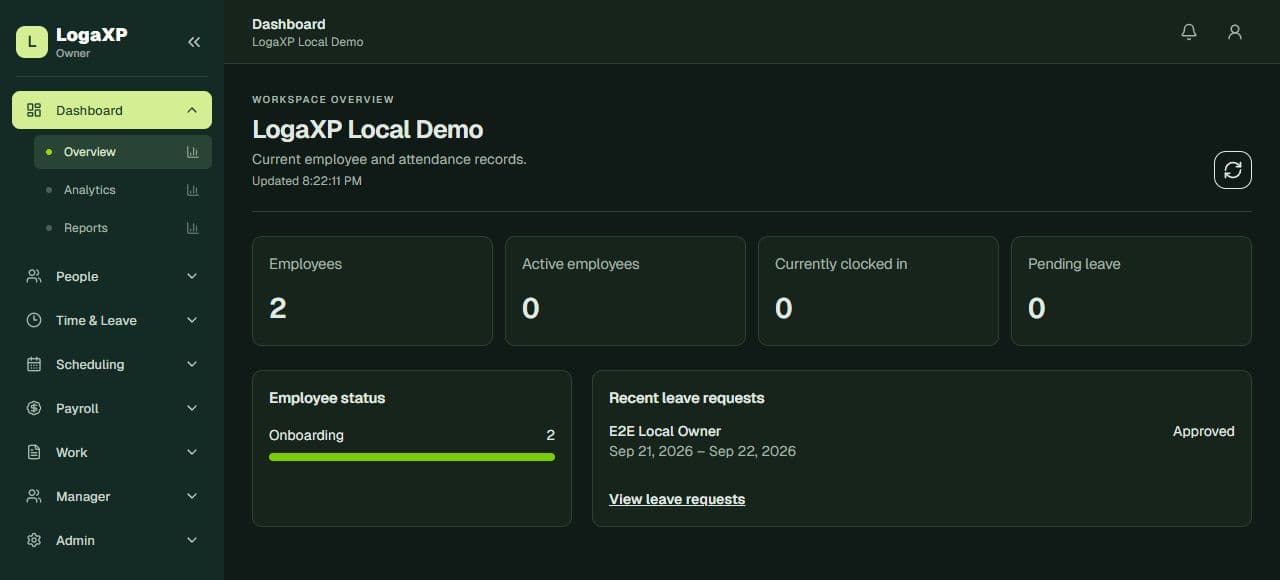The height and width of the screenshot is (580, 1280).
Task: Click the 'Approved' status text
Action: pos(1204,431)
